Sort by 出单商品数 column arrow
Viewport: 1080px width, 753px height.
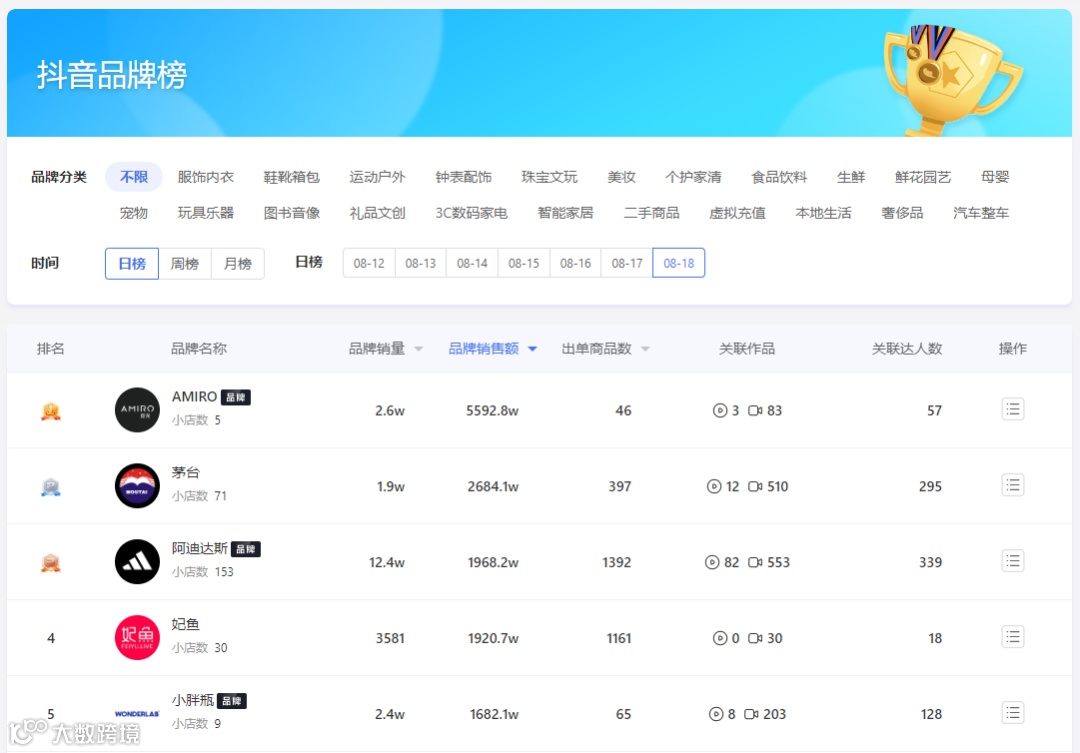coord(645,349)
